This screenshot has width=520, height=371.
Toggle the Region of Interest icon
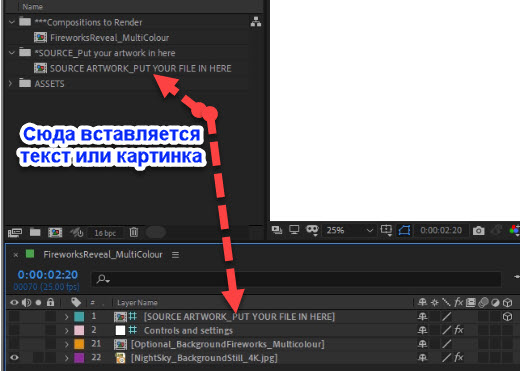click(x=404, y=230)
